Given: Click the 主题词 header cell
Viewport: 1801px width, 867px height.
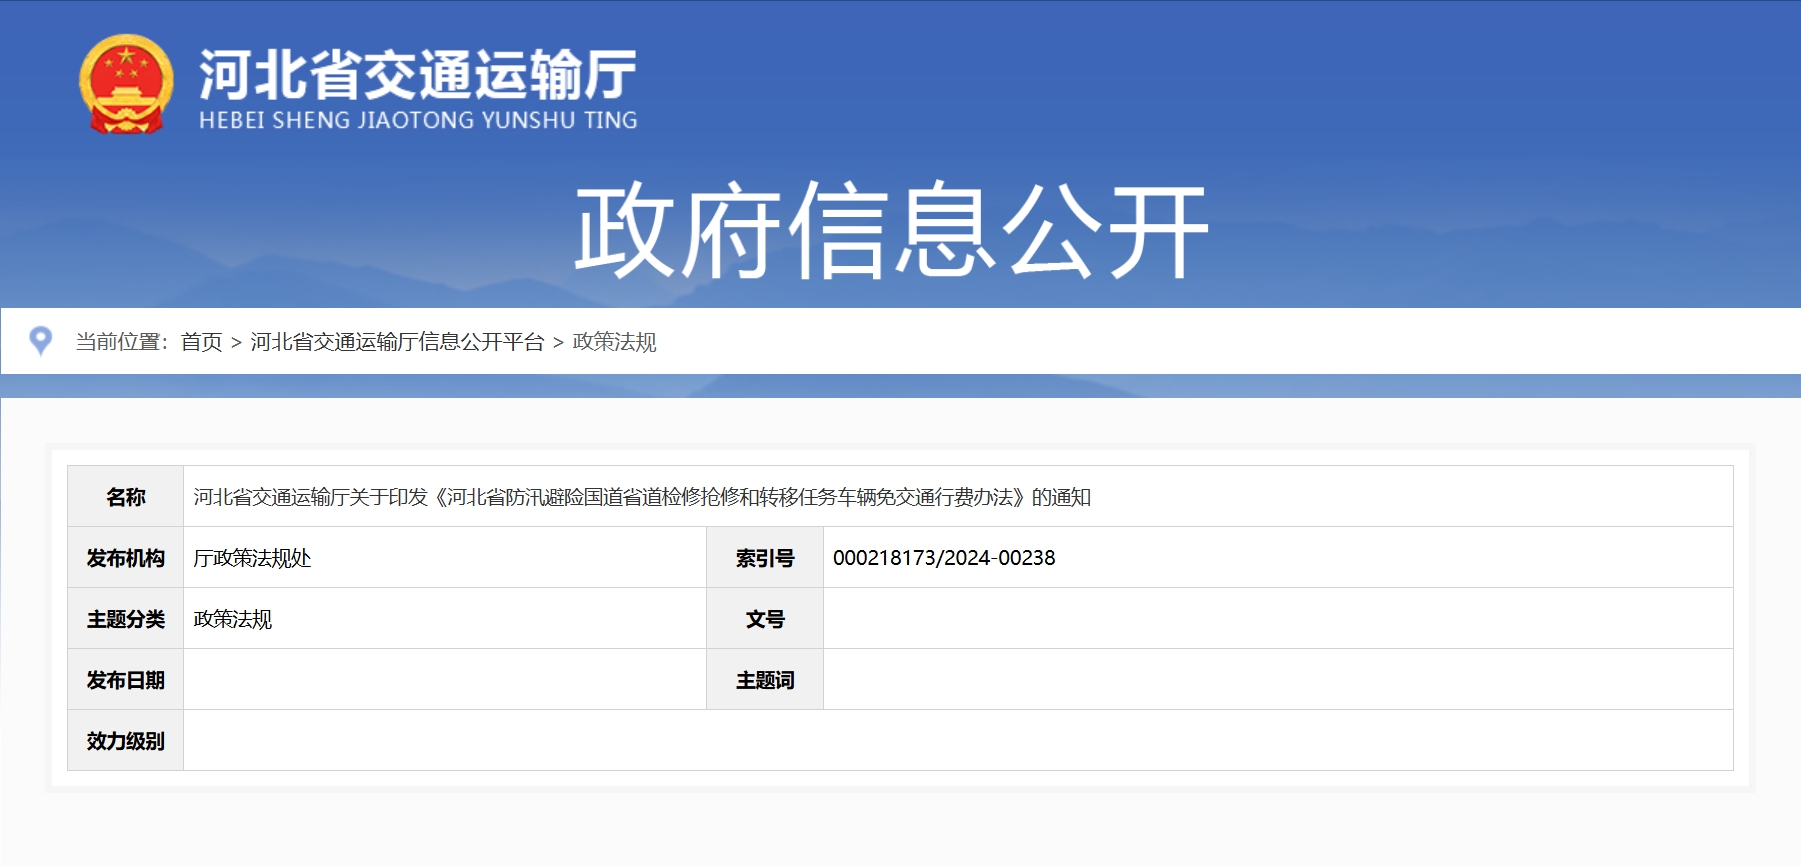Looking at the screenshot, I should [x=765, y=680].
